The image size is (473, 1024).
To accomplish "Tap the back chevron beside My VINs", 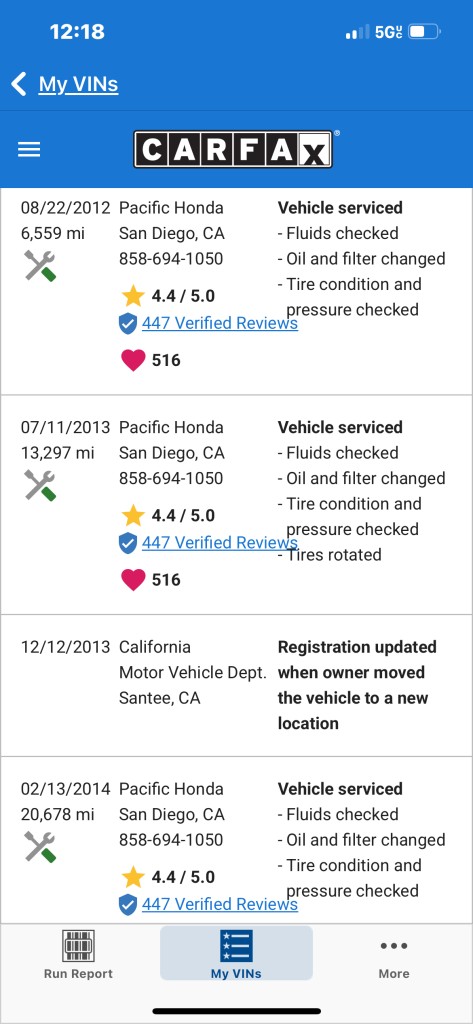I will pyautogui.click(x=19, y=84).
